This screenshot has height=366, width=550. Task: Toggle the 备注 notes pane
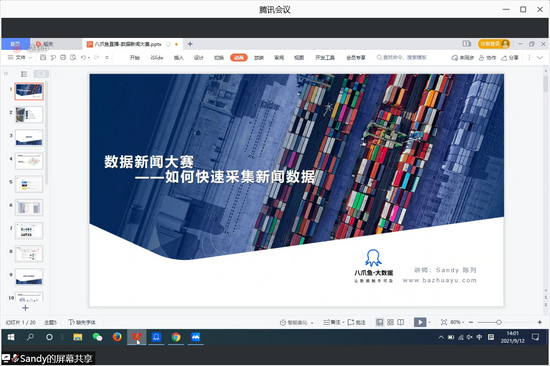(x=332, y=322)
